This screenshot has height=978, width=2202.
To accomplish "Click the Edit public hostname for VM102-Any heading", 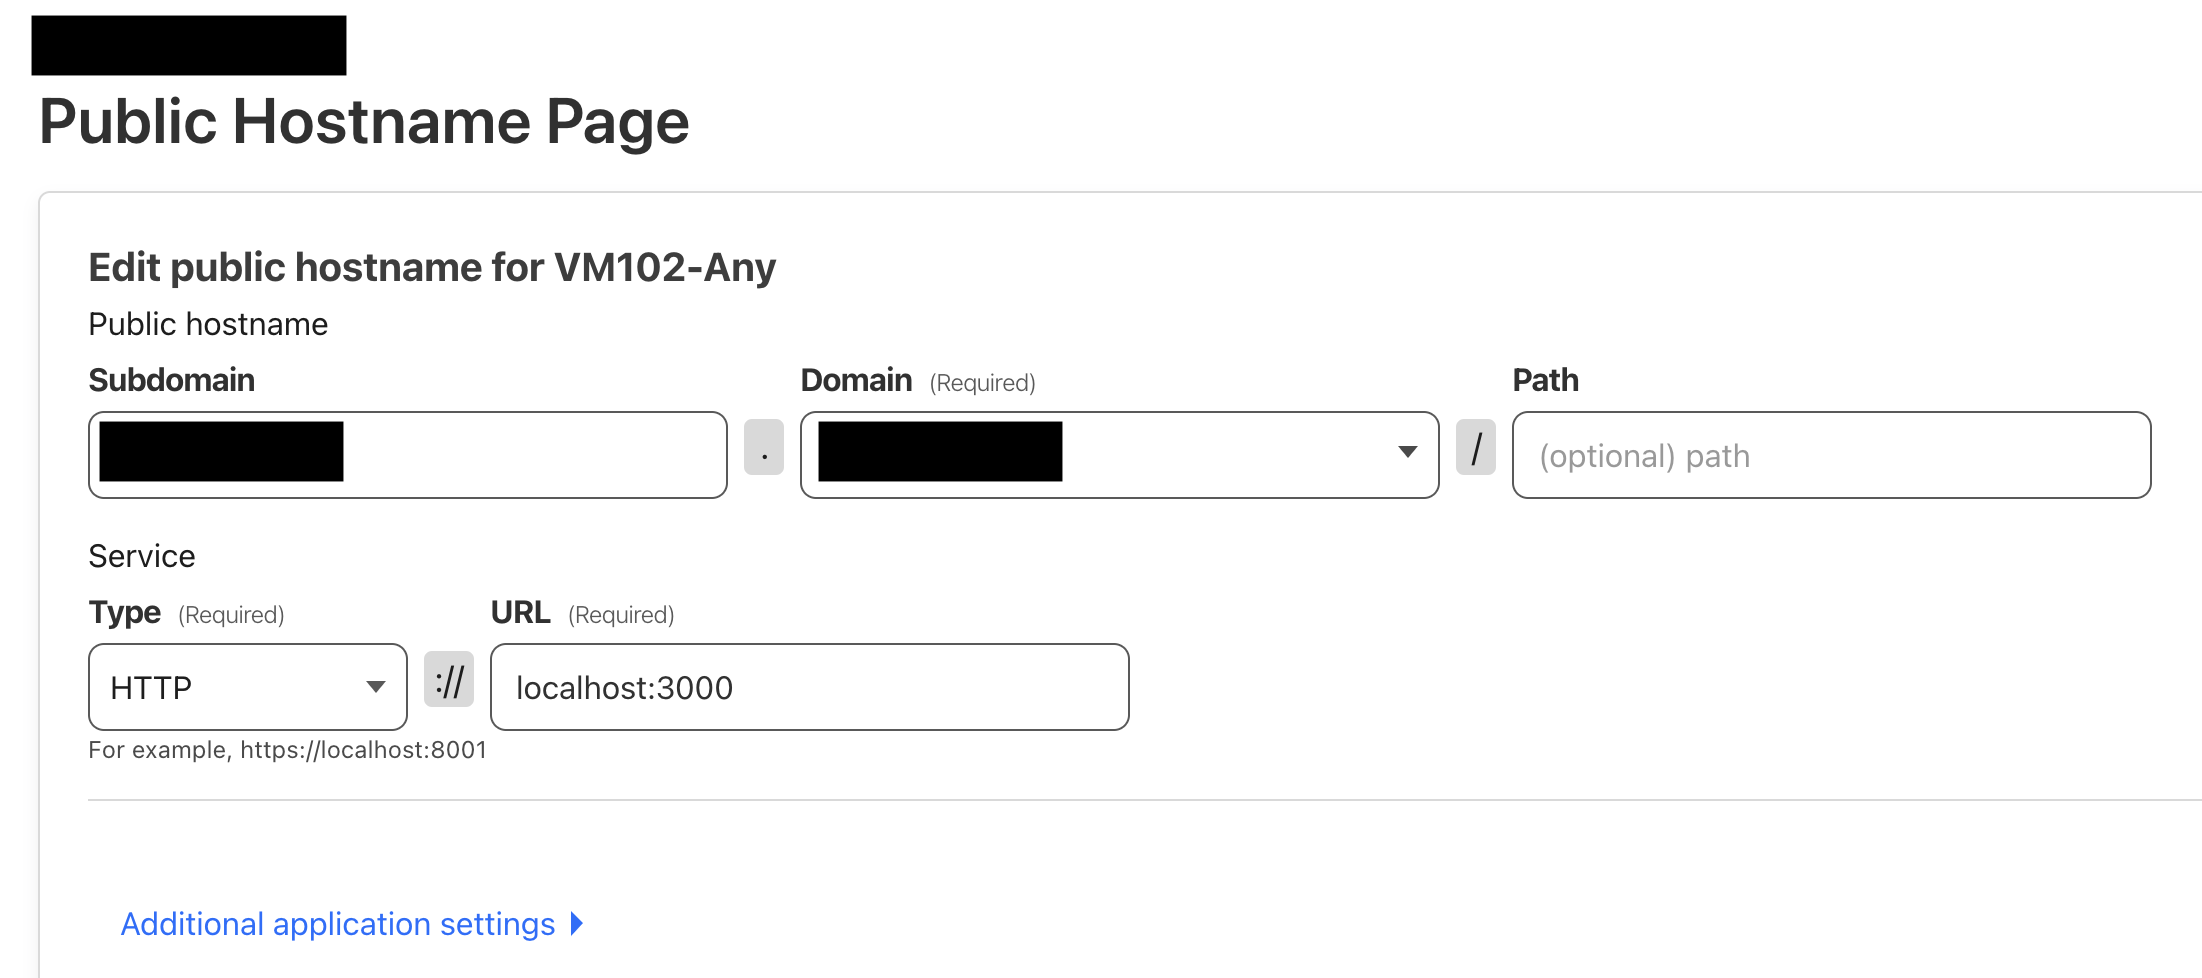I will [x=432, y=268].
